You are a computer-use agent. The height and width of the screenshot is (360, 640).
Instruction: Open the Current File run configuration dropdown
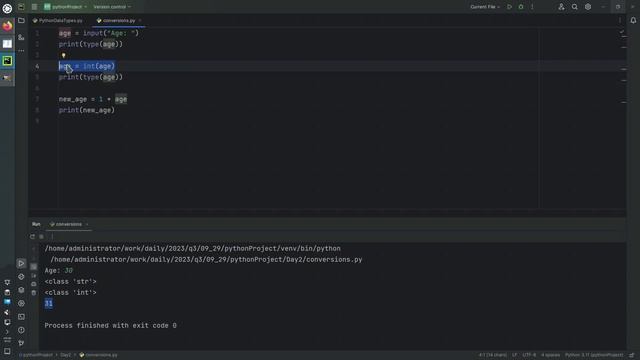[x=485, y=7]
